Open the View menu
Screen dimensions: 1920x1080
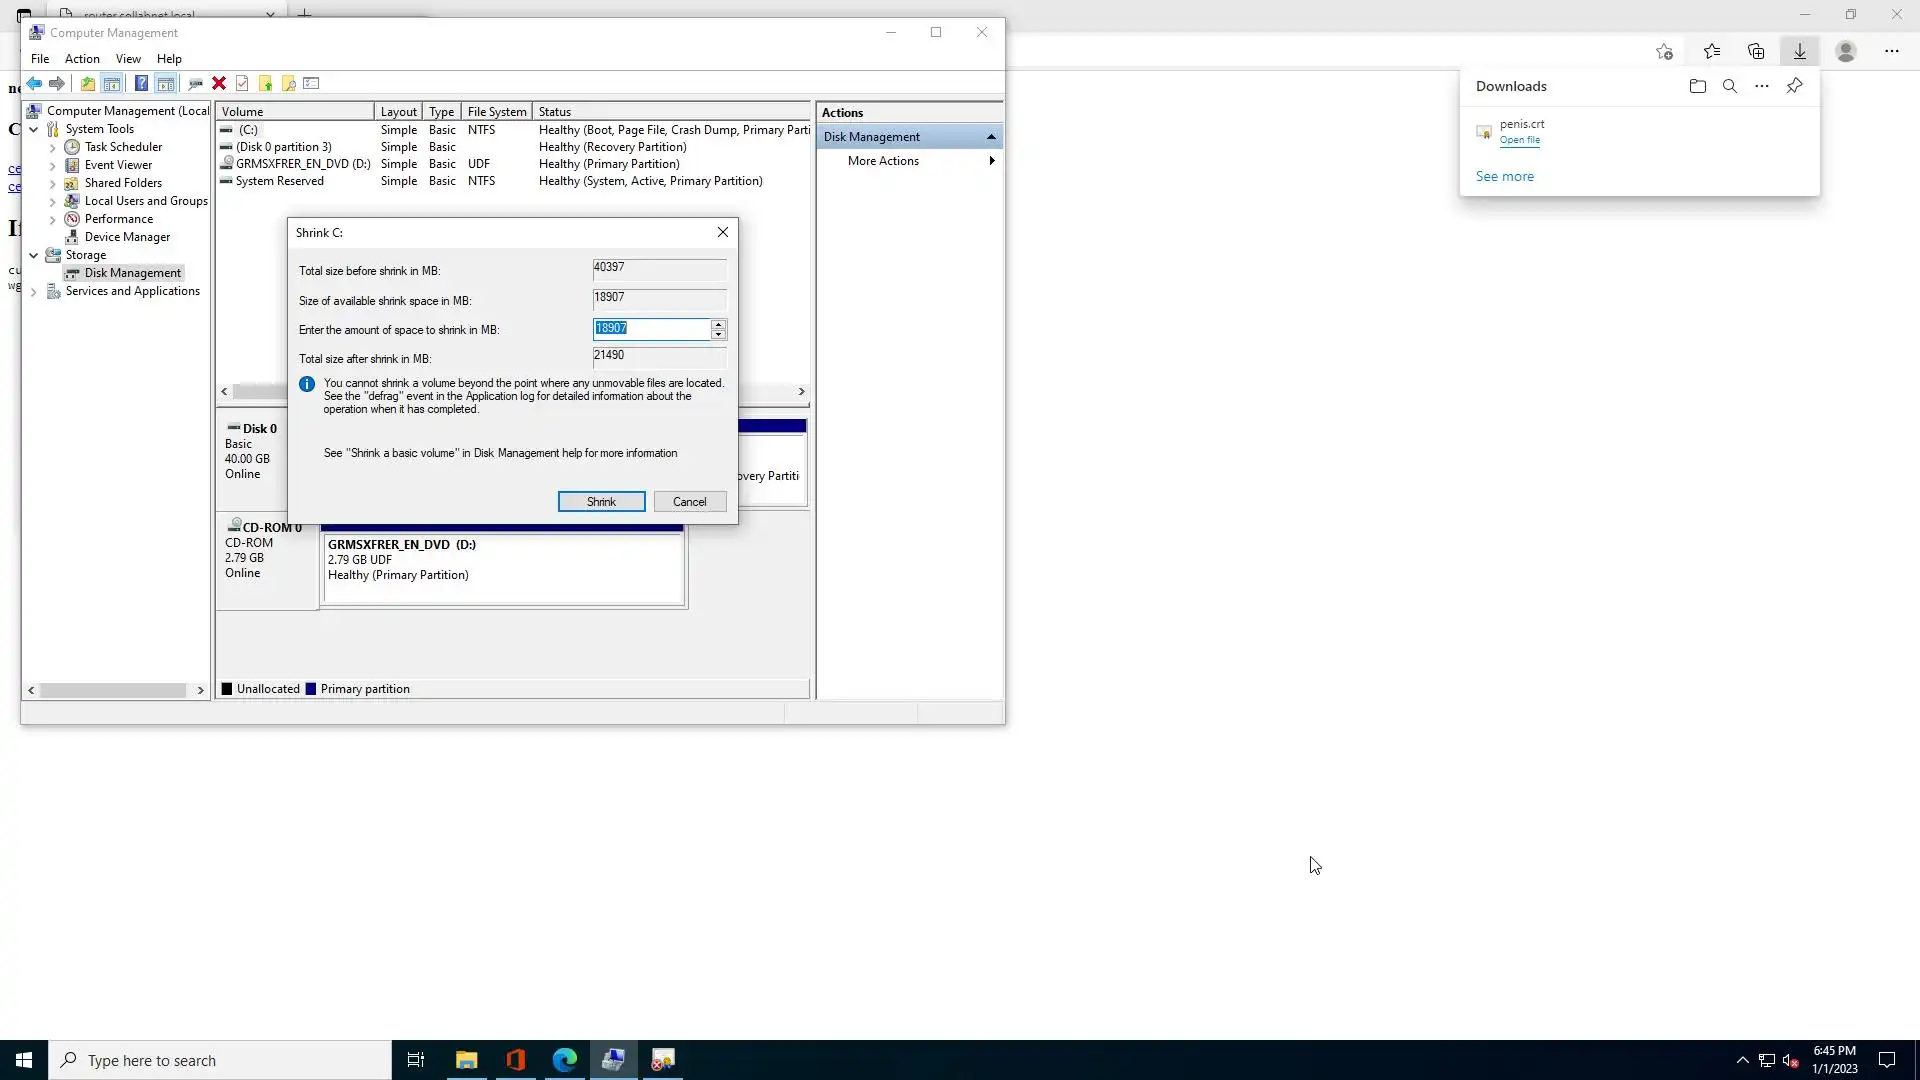[x=128, y=59]
